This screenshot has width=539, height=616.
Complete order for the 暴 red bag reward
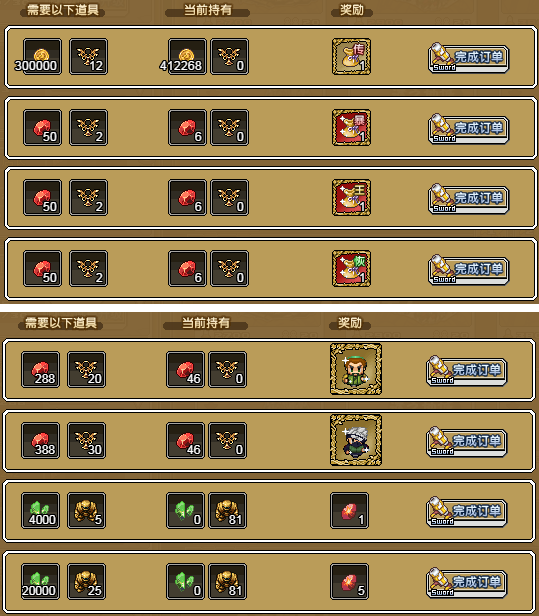pos(468,128)
